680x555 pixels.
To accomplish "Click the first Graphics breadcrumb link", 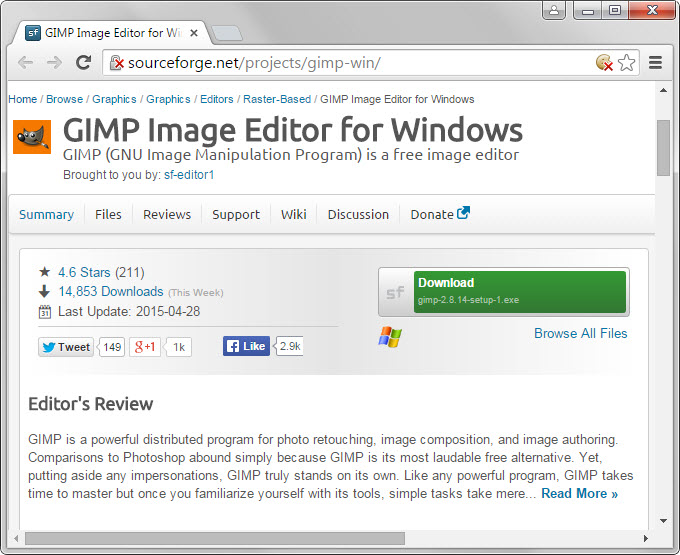I will coord(114,99).
